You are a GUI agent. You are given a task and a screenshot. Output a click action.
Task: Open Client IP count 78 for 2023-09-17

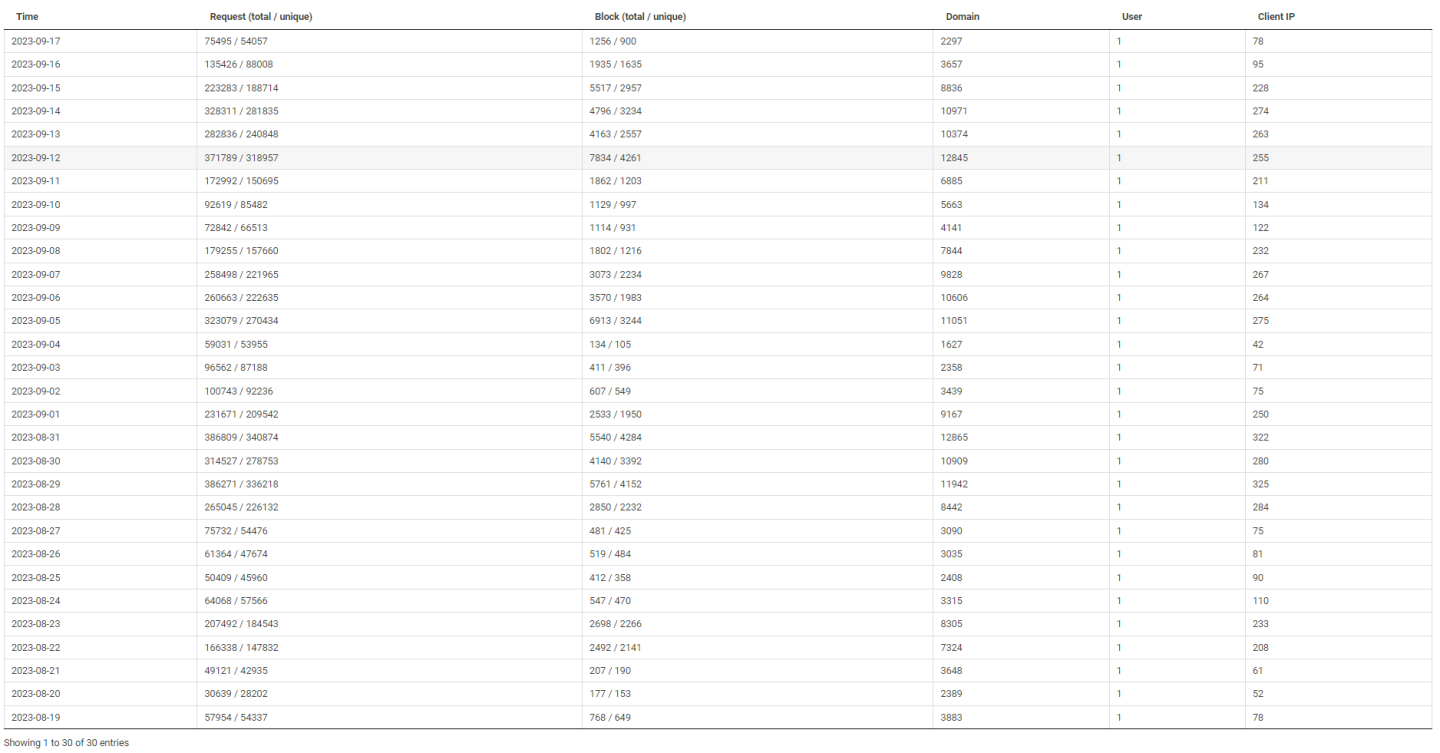[x=1257, y=41]
